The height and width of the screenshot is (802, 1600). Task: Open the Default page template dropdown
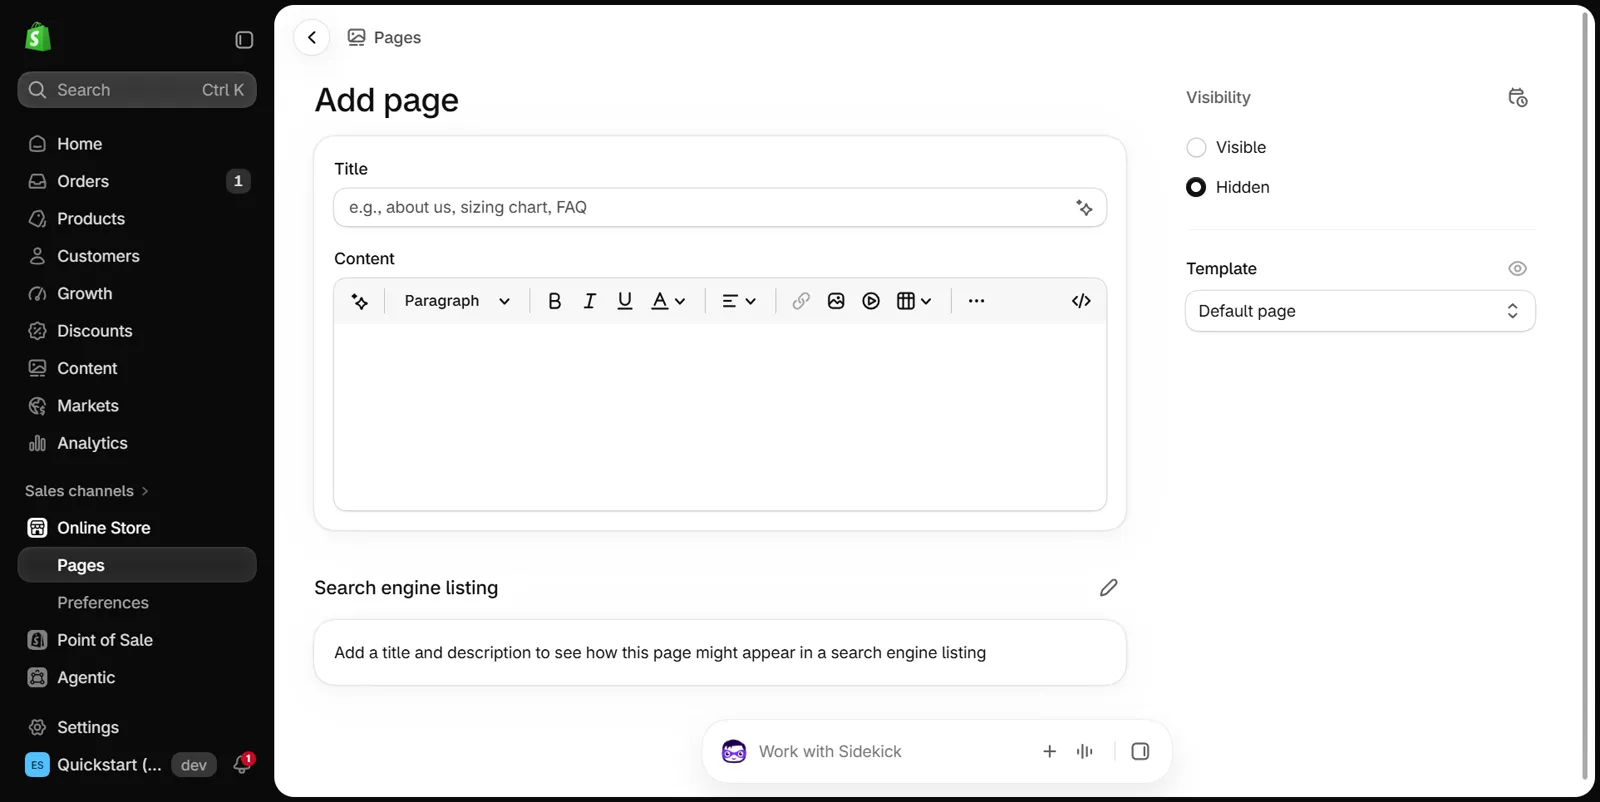point(1360,311)
